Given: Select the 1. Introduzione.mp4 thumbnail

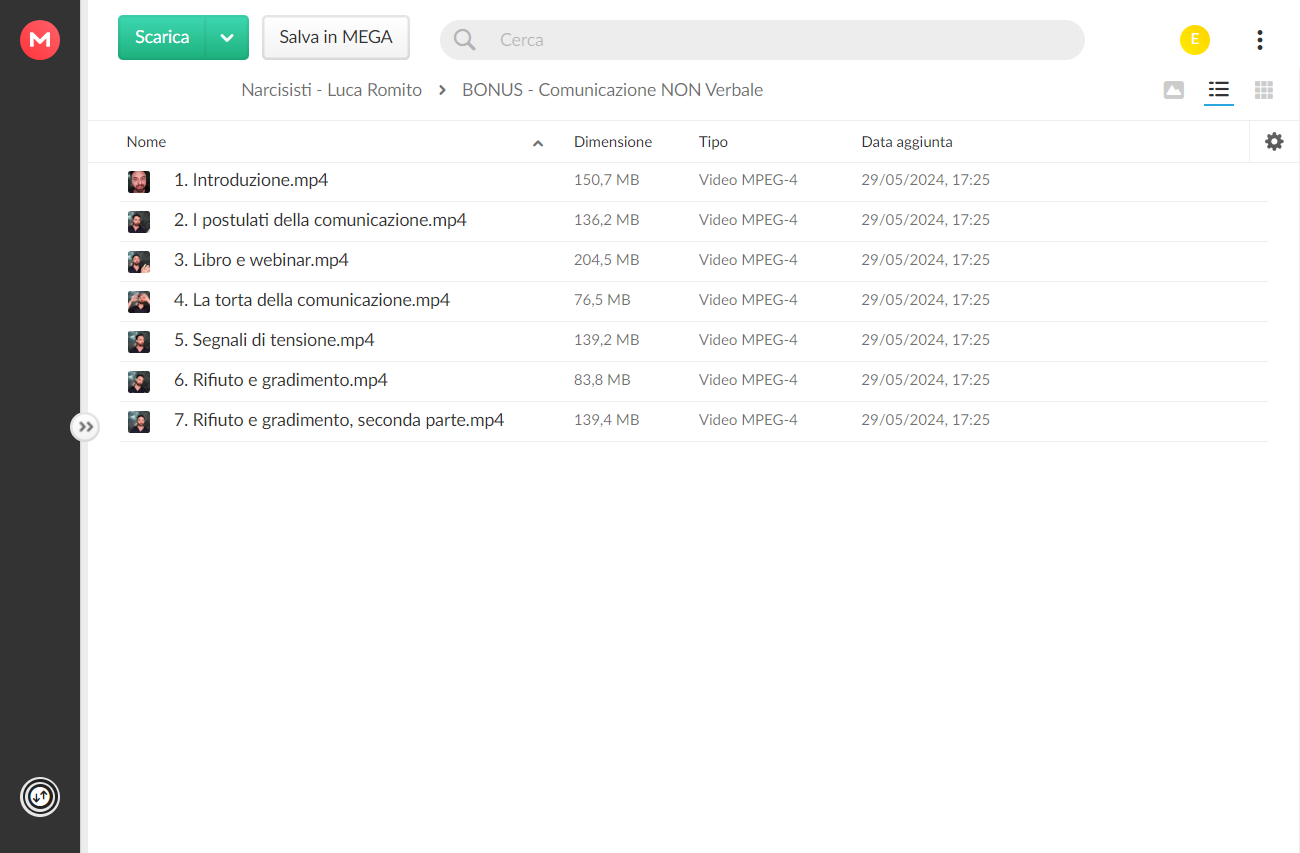Looking at the screenshot, I should (139, 181).
